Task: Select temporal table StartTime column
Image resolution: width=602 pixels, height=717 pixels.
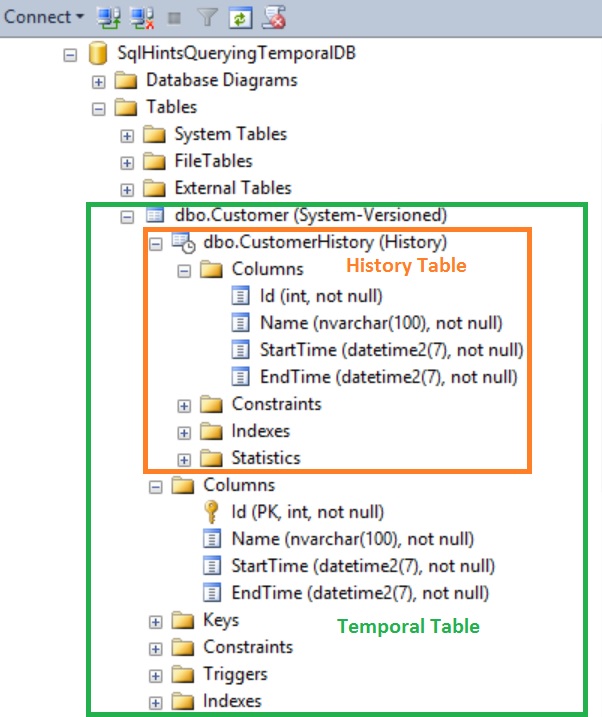Action: 363,566
